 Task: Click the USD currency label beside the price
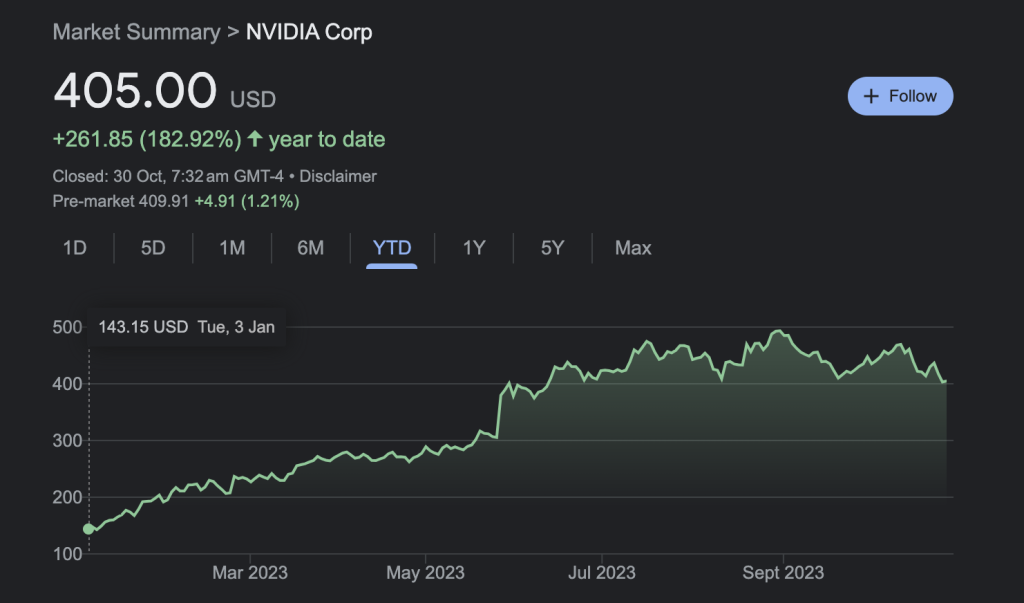(x=253, y=99)
